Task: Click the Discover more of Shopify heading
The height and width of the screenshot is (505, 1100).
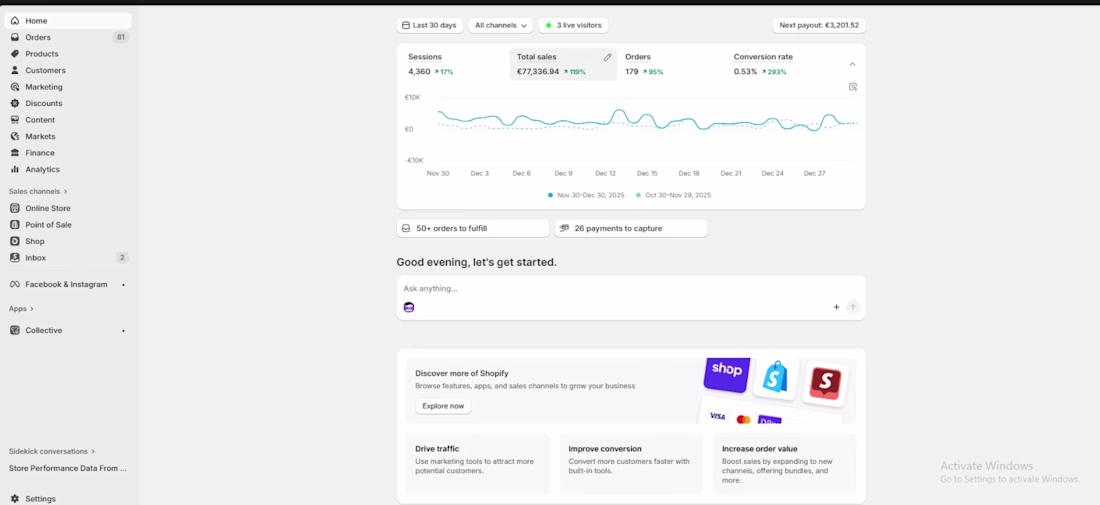Action: click(x=462, y=373)
